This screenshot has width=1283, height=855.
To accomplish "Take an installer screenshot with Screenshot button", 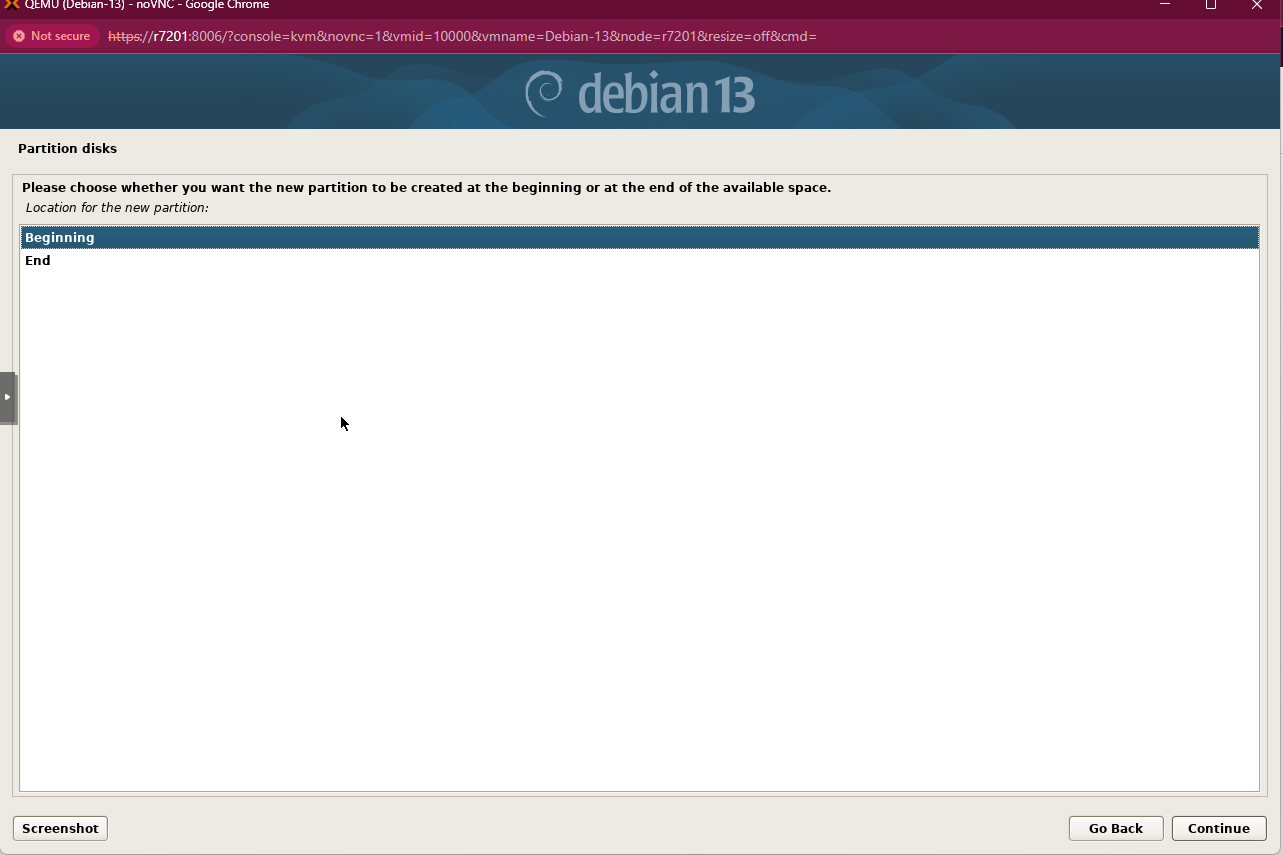I will click(x=60, y=828).
